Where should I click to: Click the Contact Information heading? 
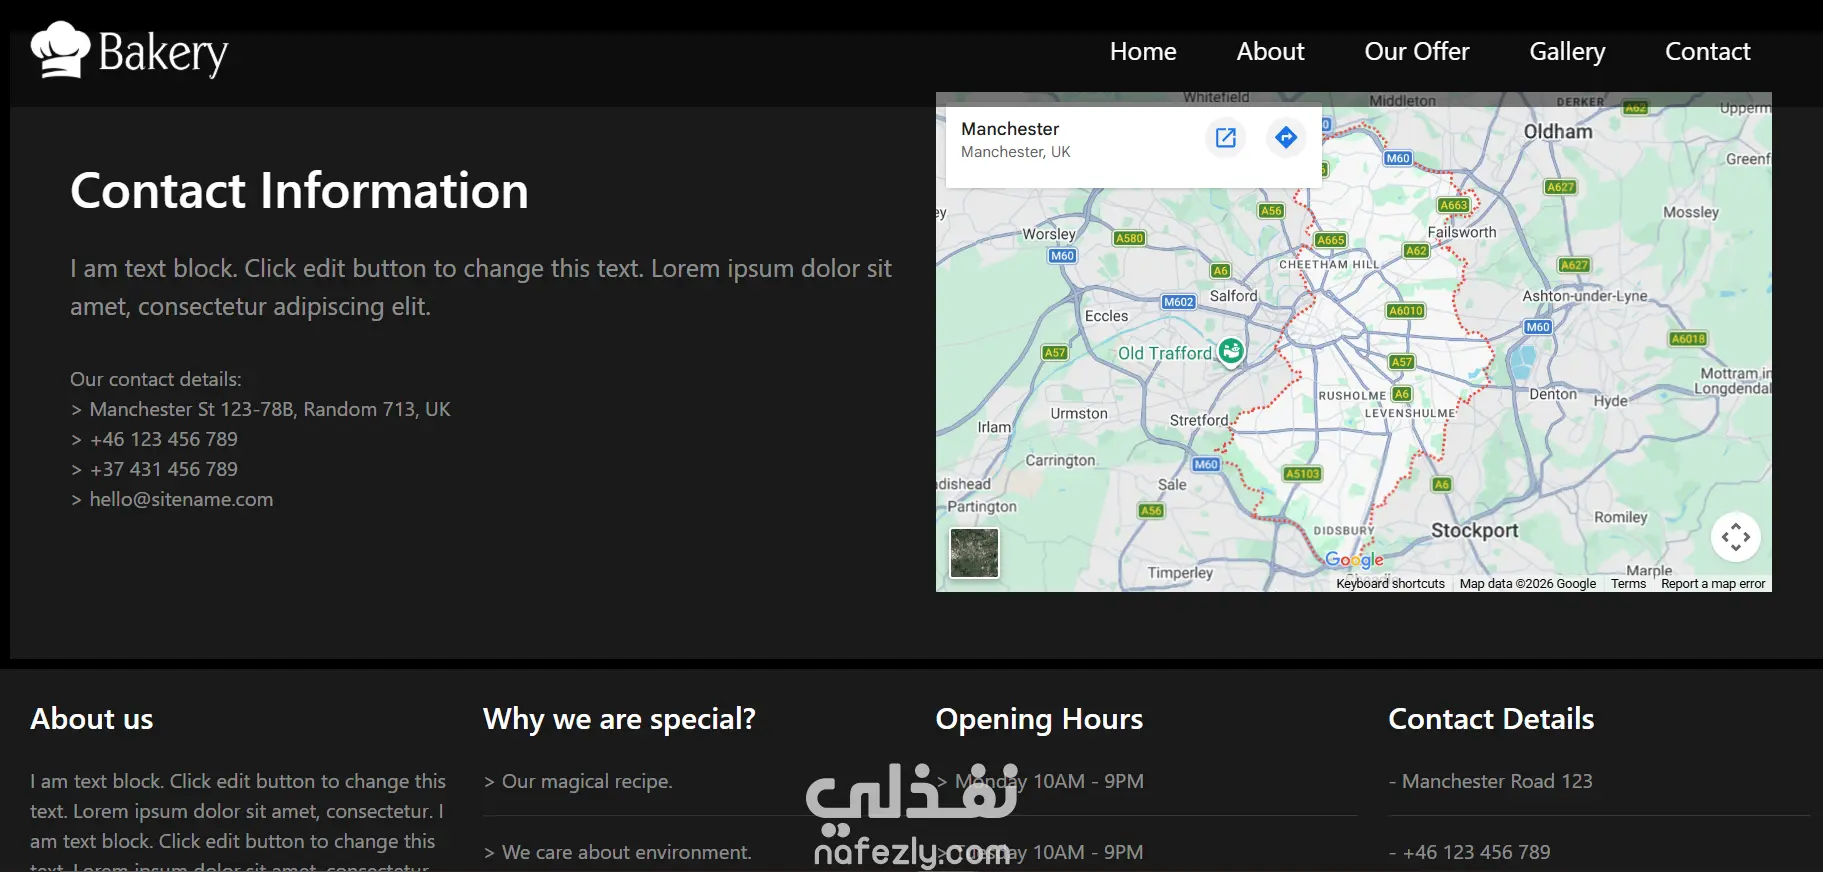point(299,190)
